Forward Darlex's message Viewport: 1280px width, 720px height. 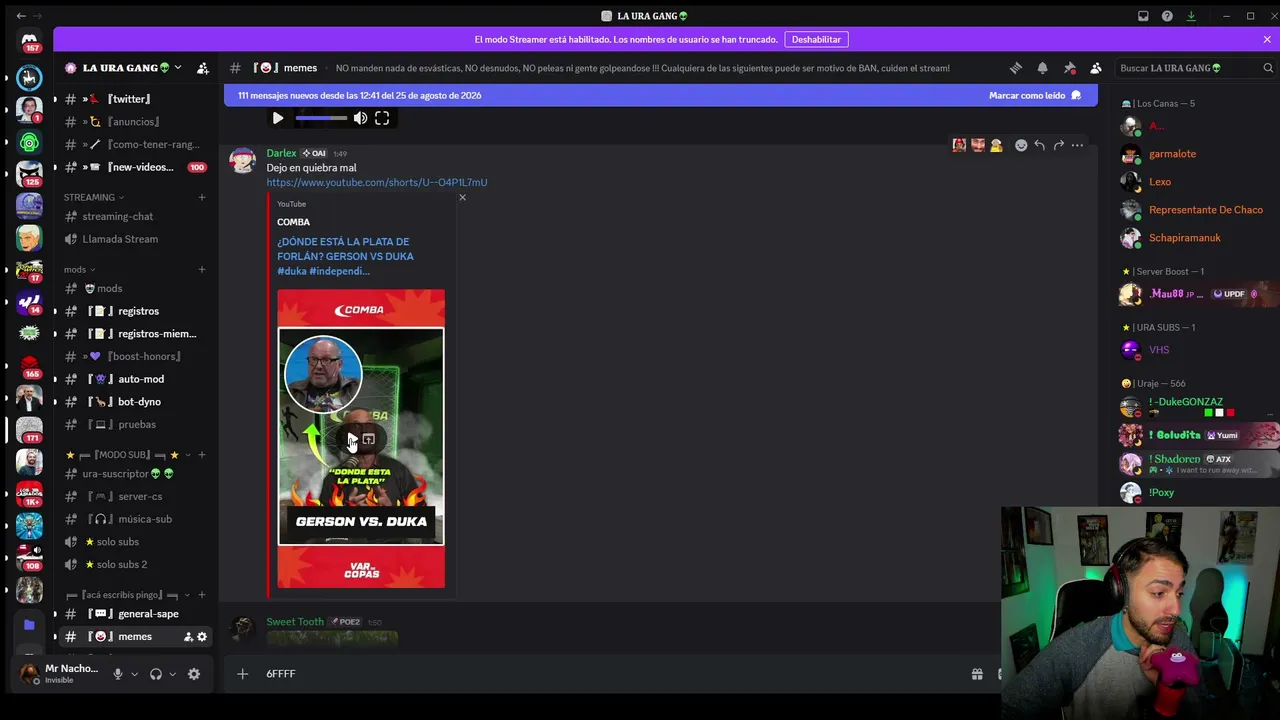pyautogui.click(x=1058, y=145)
